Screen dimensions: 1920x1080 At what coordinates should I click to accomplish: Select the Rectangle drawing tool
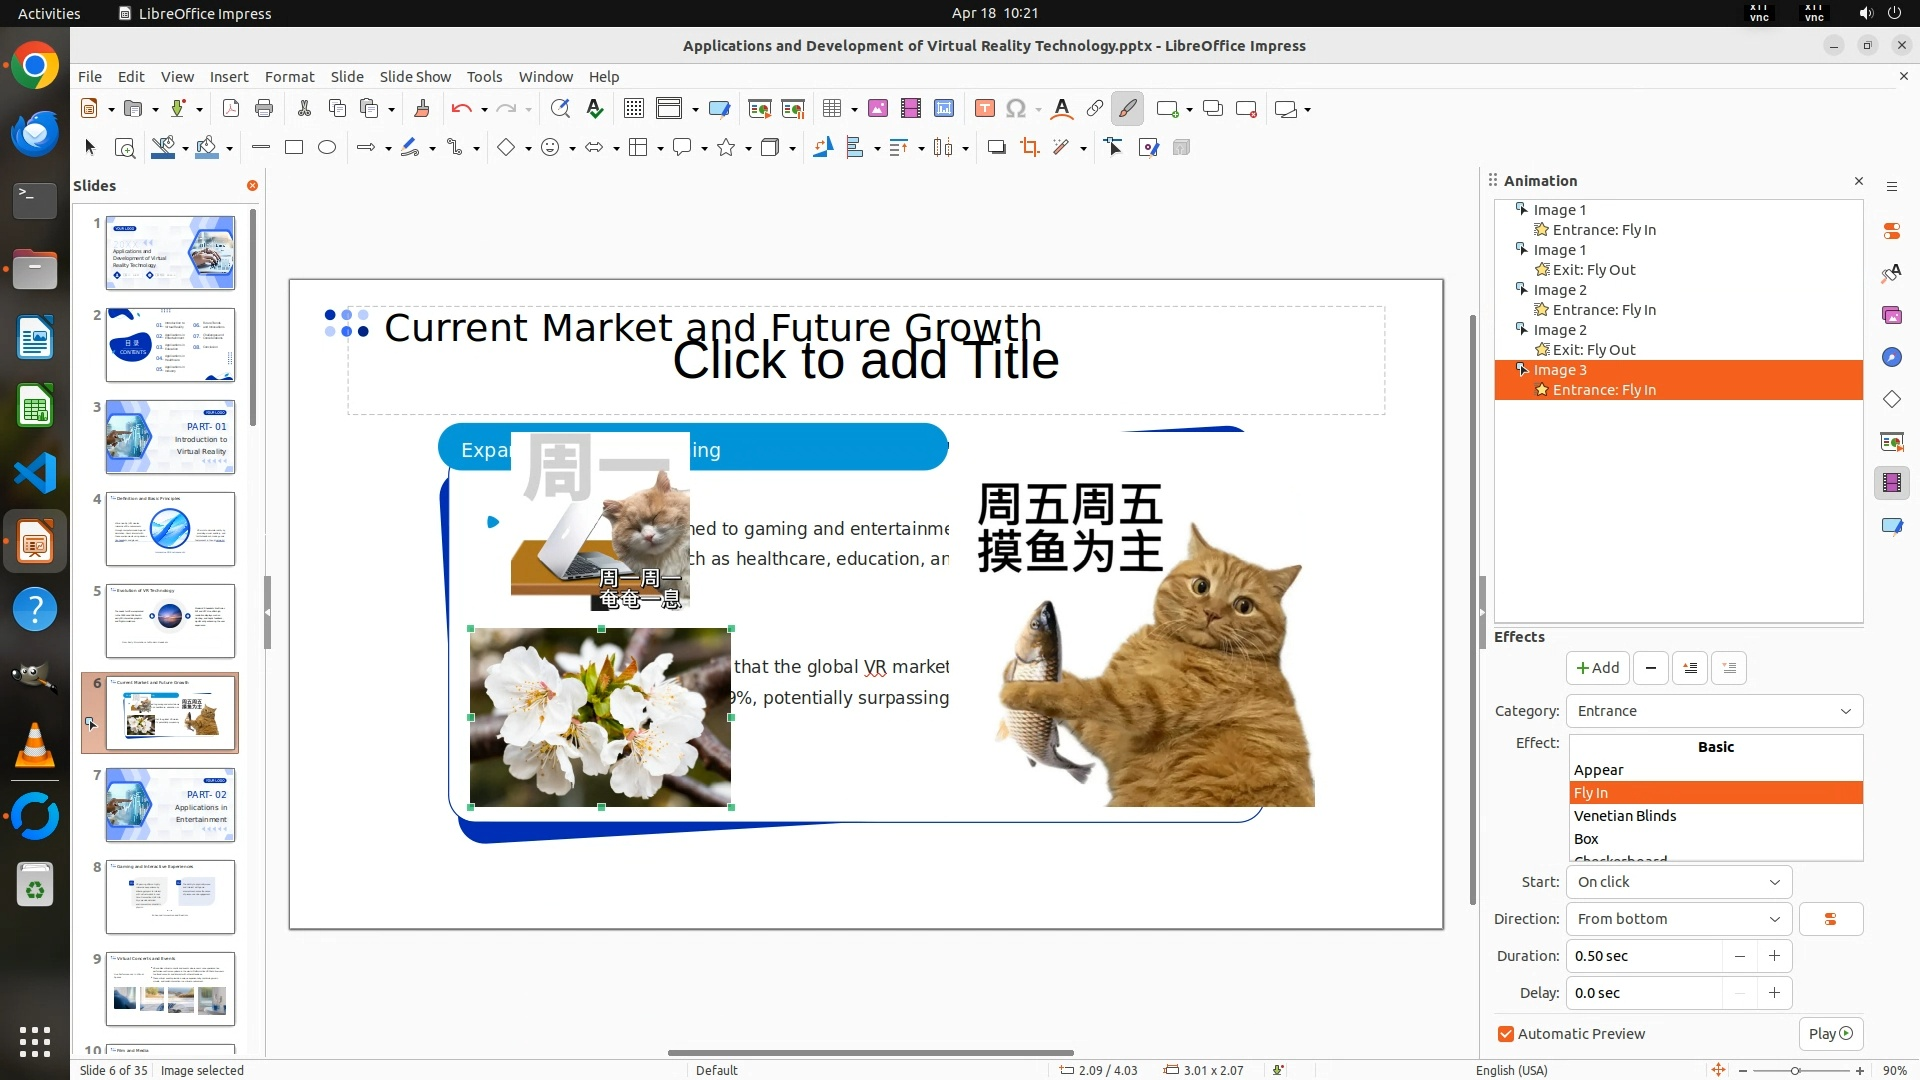[x=293, y=148]
